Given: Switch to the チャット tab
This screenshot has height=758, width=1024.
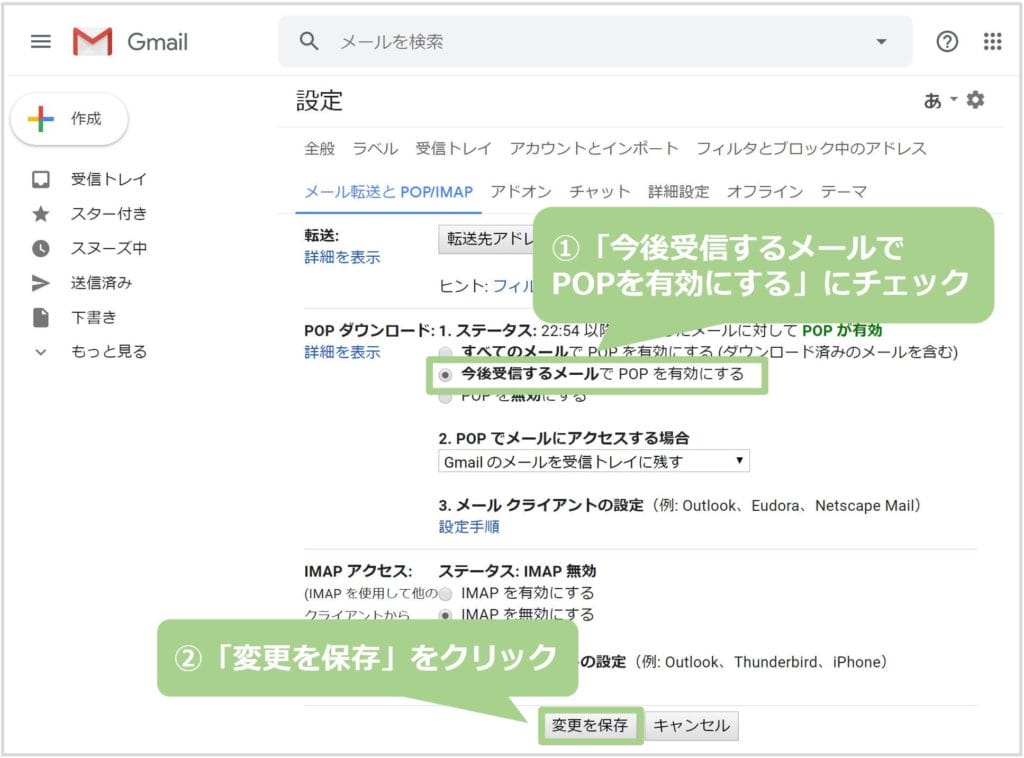Looking at the screenshot, I should pyautogui.click(x=600, y=191).
